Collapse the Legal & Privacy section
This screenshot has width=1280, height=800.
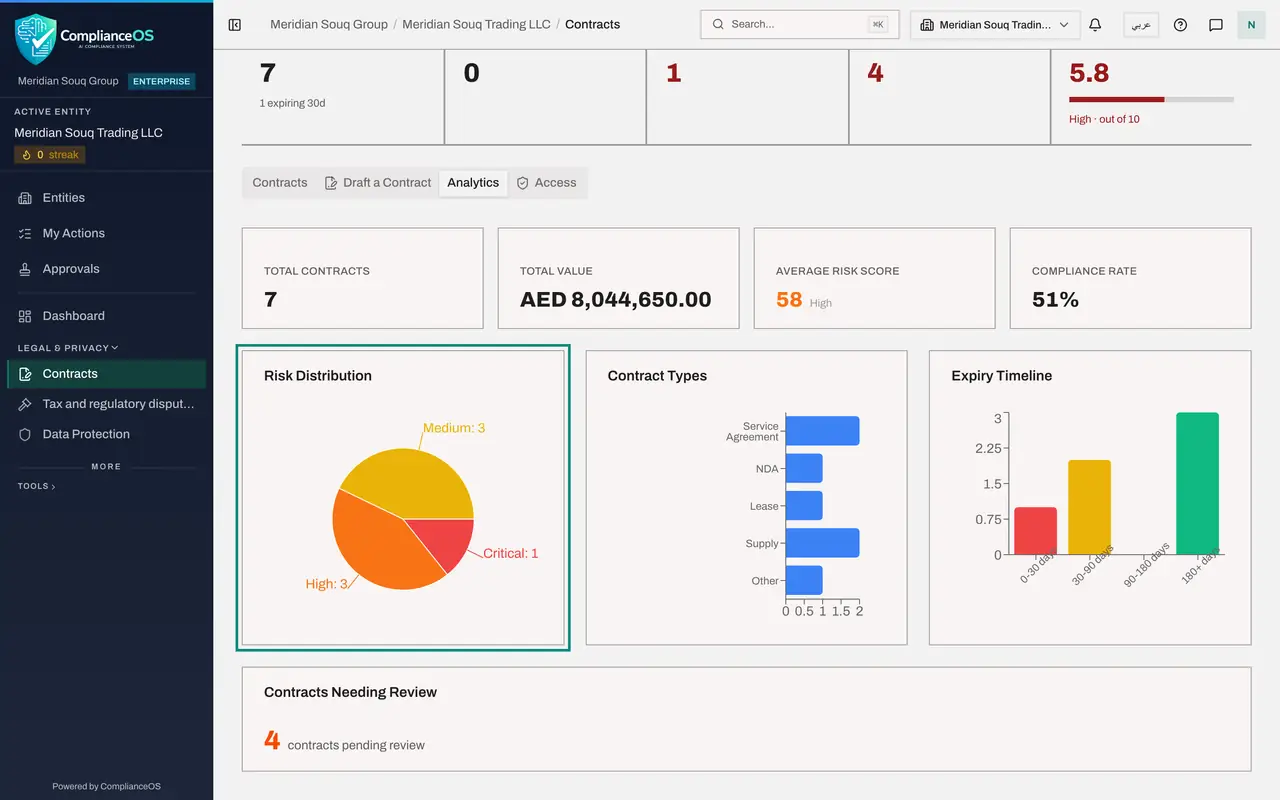tap(68, 348)
